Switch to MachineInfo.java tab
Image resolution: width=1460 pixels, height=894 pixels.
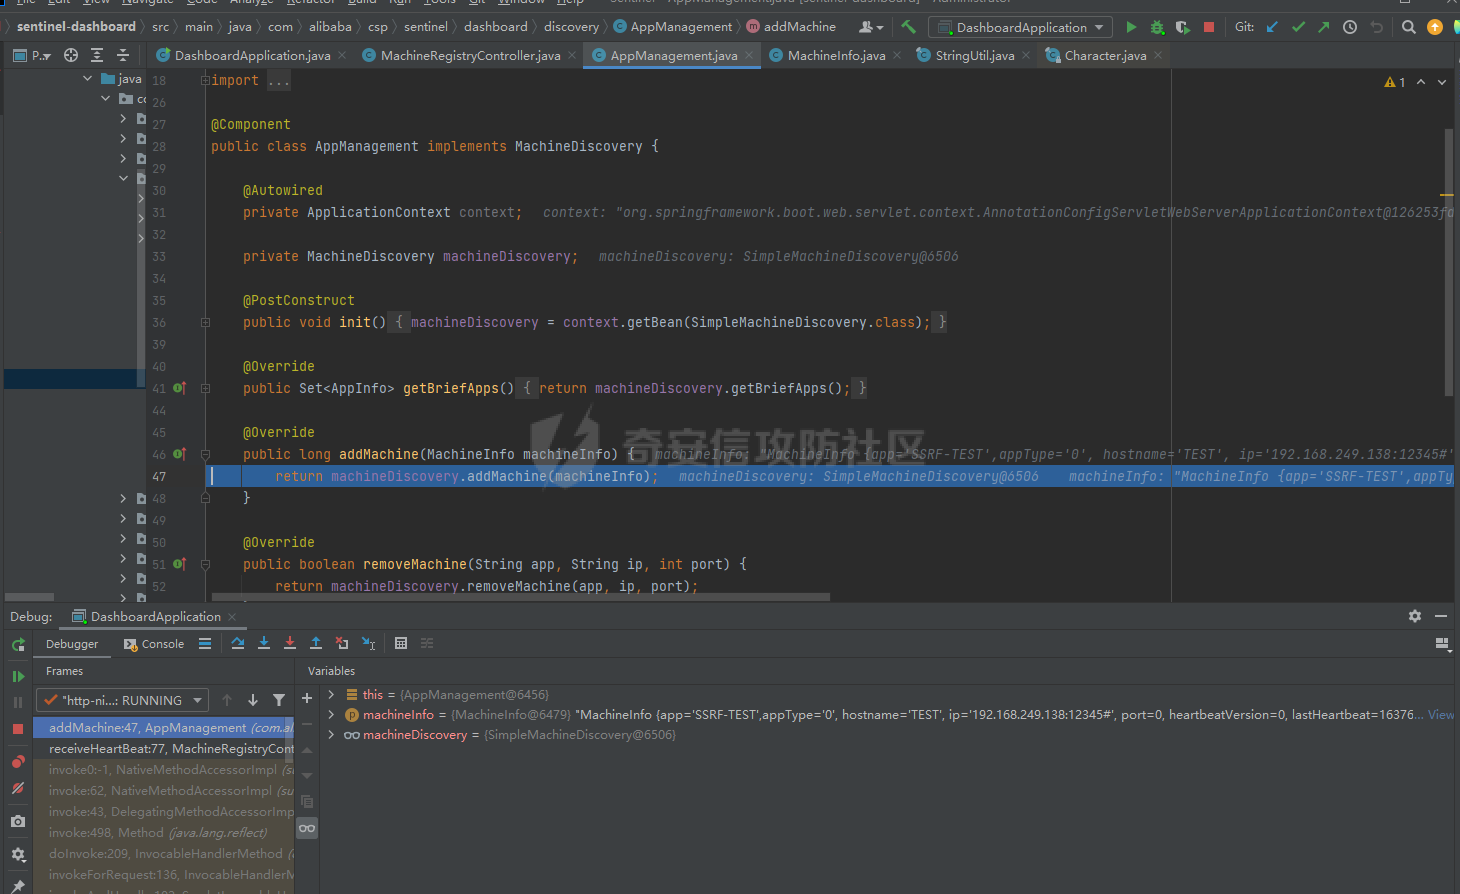[836, 55]
